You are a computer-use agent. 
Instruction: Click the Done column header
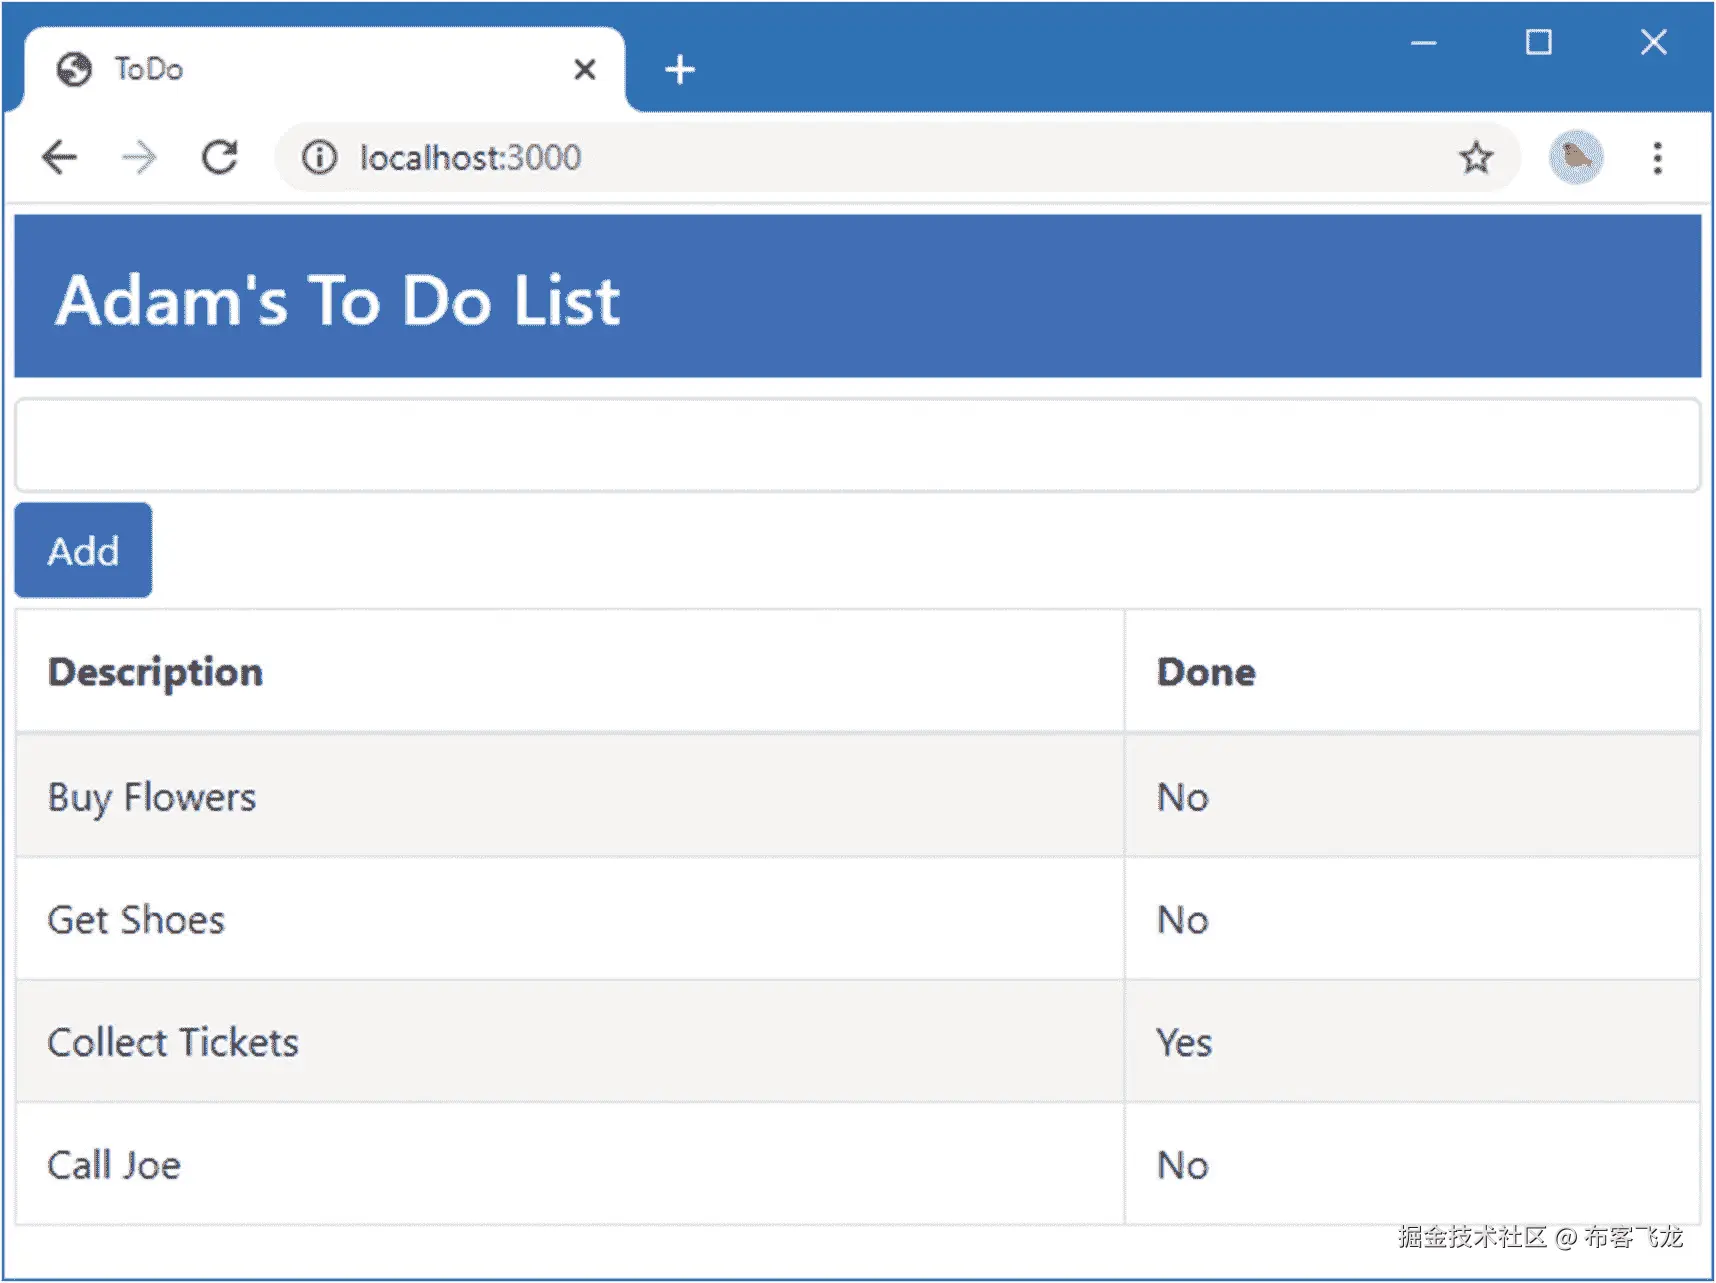(x=1206, y=672)
